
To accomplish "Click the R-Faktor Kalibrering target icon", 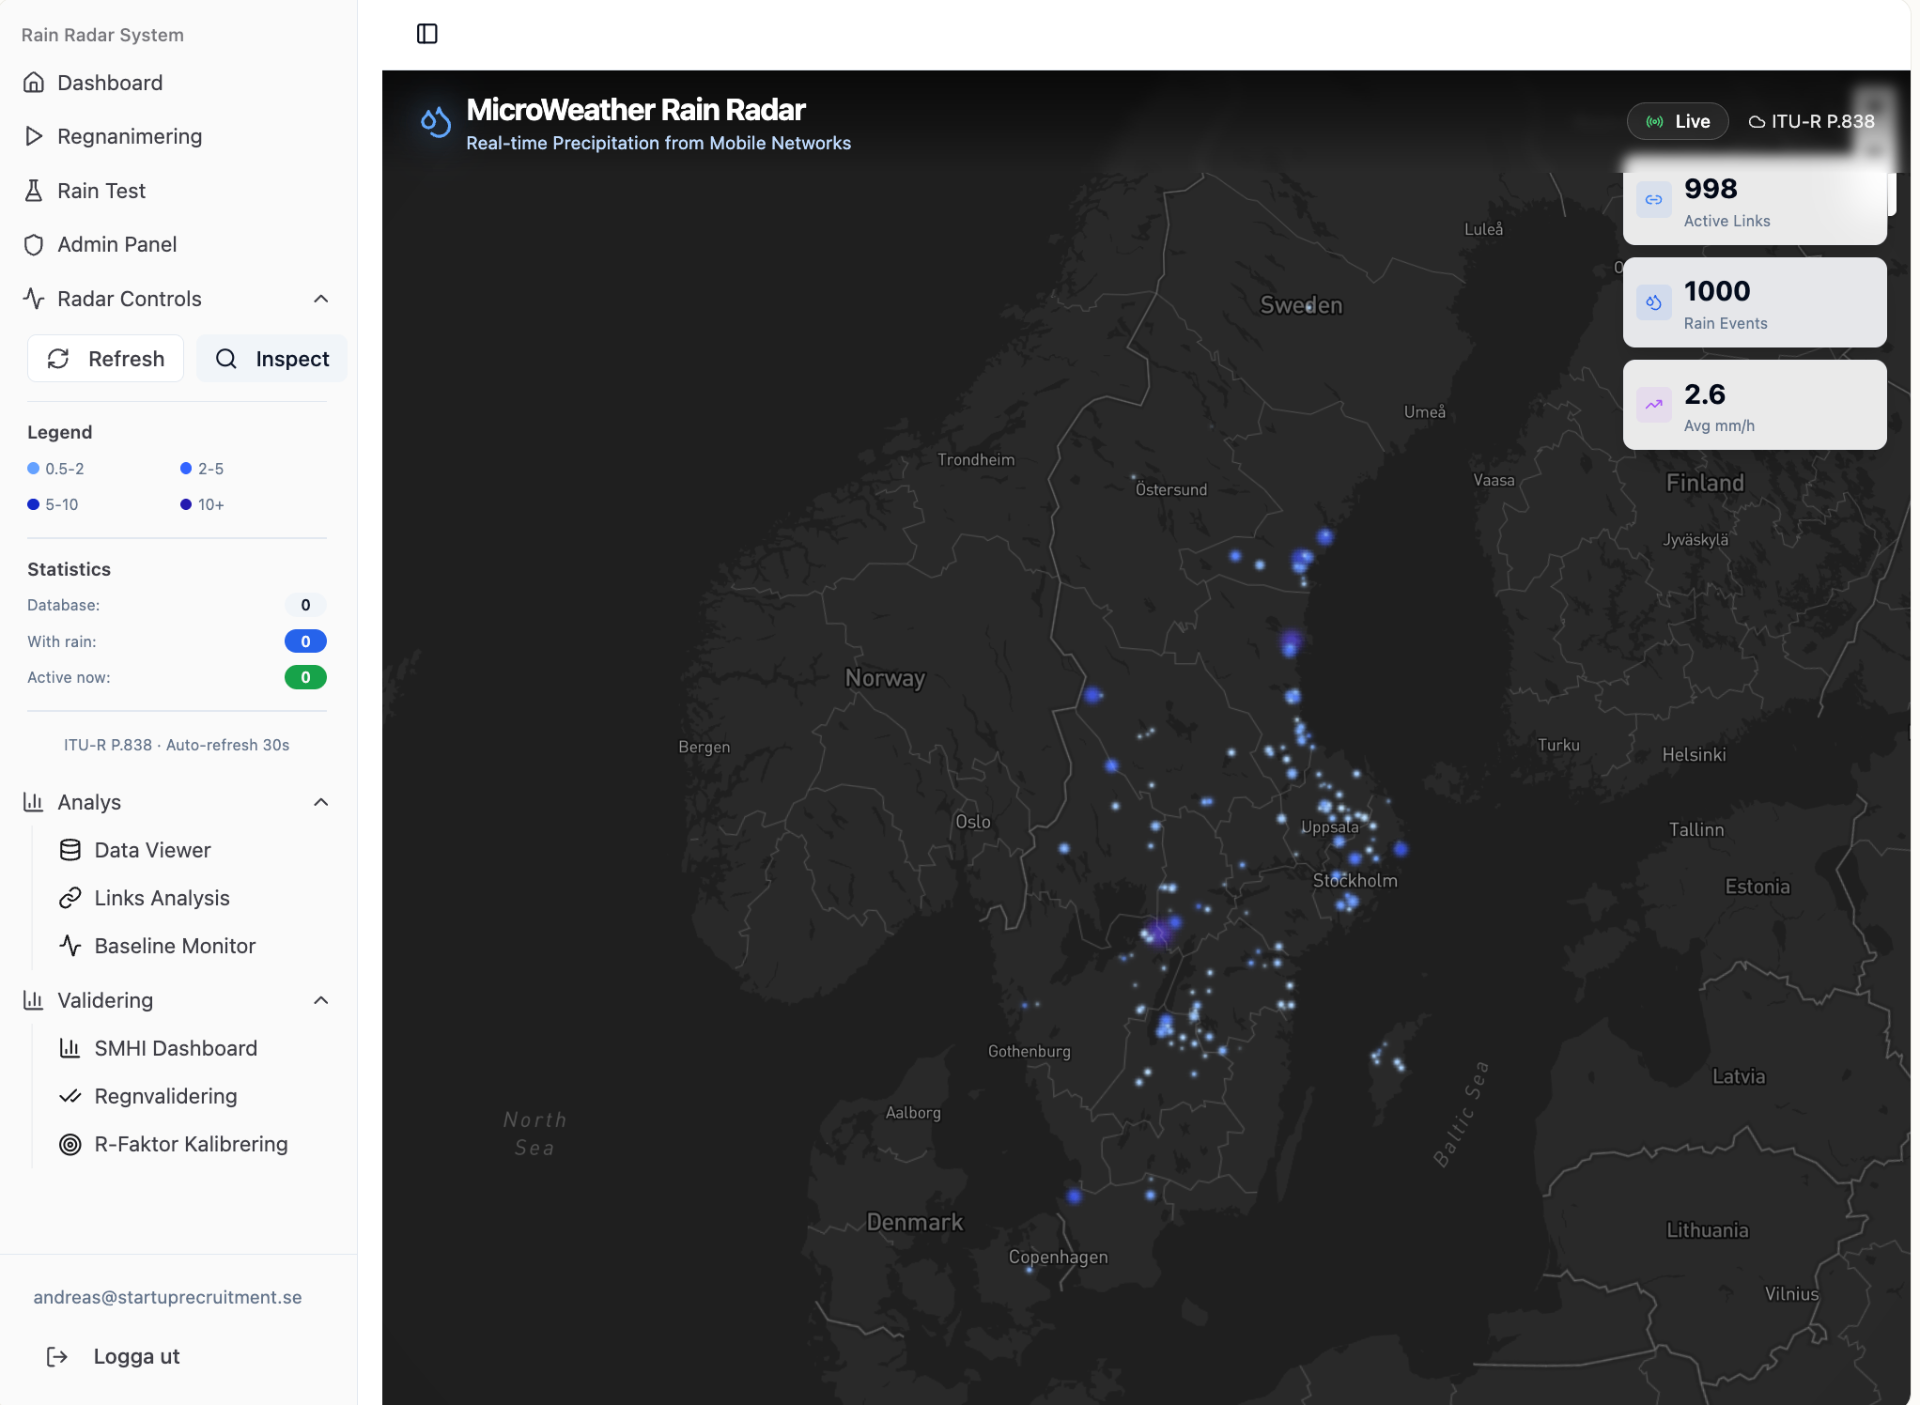I will click(71, 1144).
